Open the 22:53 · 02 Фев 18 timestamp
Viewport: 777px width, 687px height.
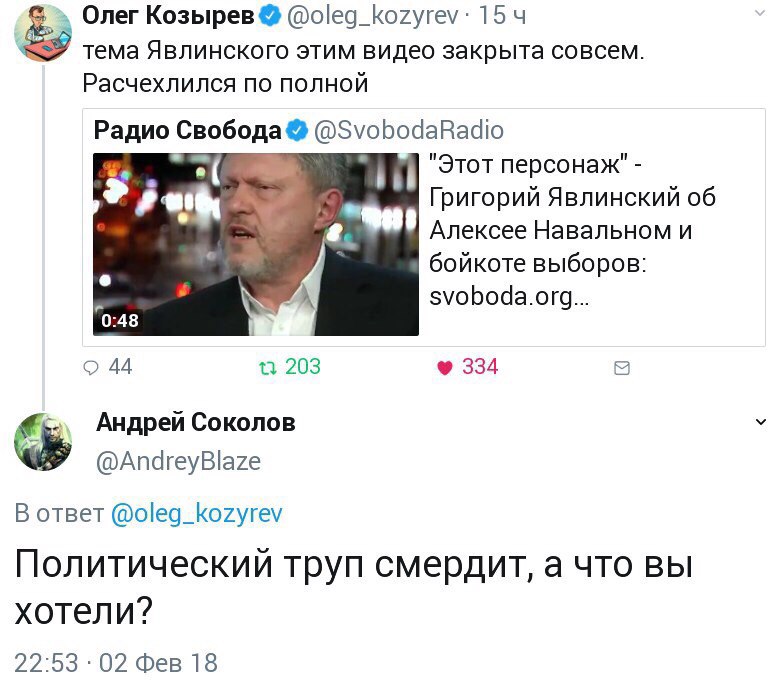pyautogui.click(x=116, y=663)
